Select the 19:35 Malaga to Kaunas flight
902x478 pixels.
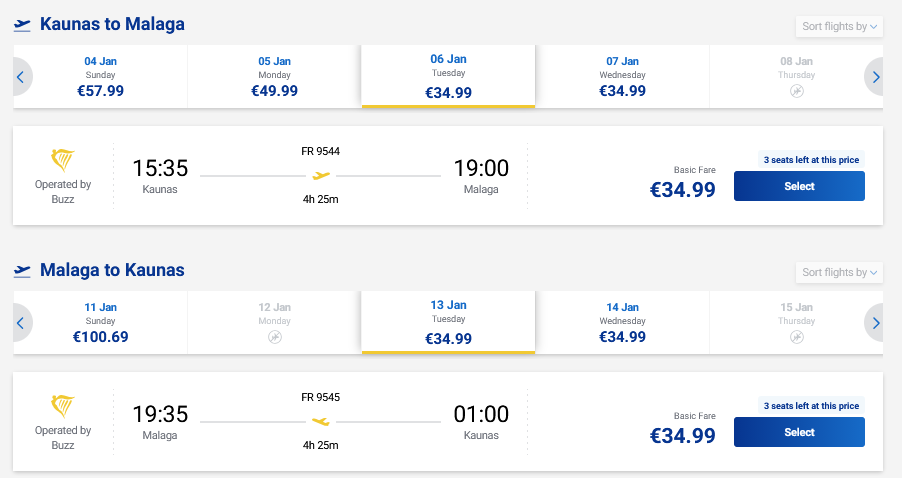tap(798, 432)
